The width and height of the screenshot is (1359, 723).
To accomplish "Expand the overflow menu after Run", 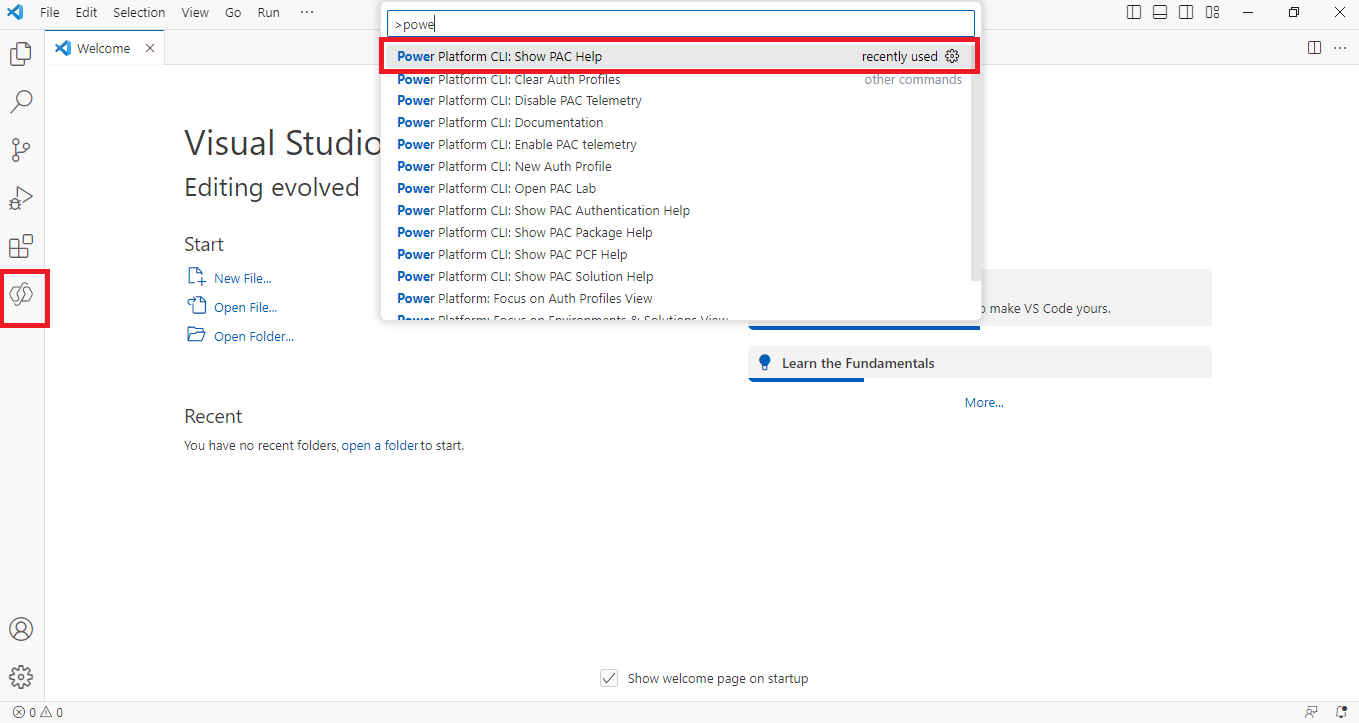I will pyautogui.click(x=306, y=12).
